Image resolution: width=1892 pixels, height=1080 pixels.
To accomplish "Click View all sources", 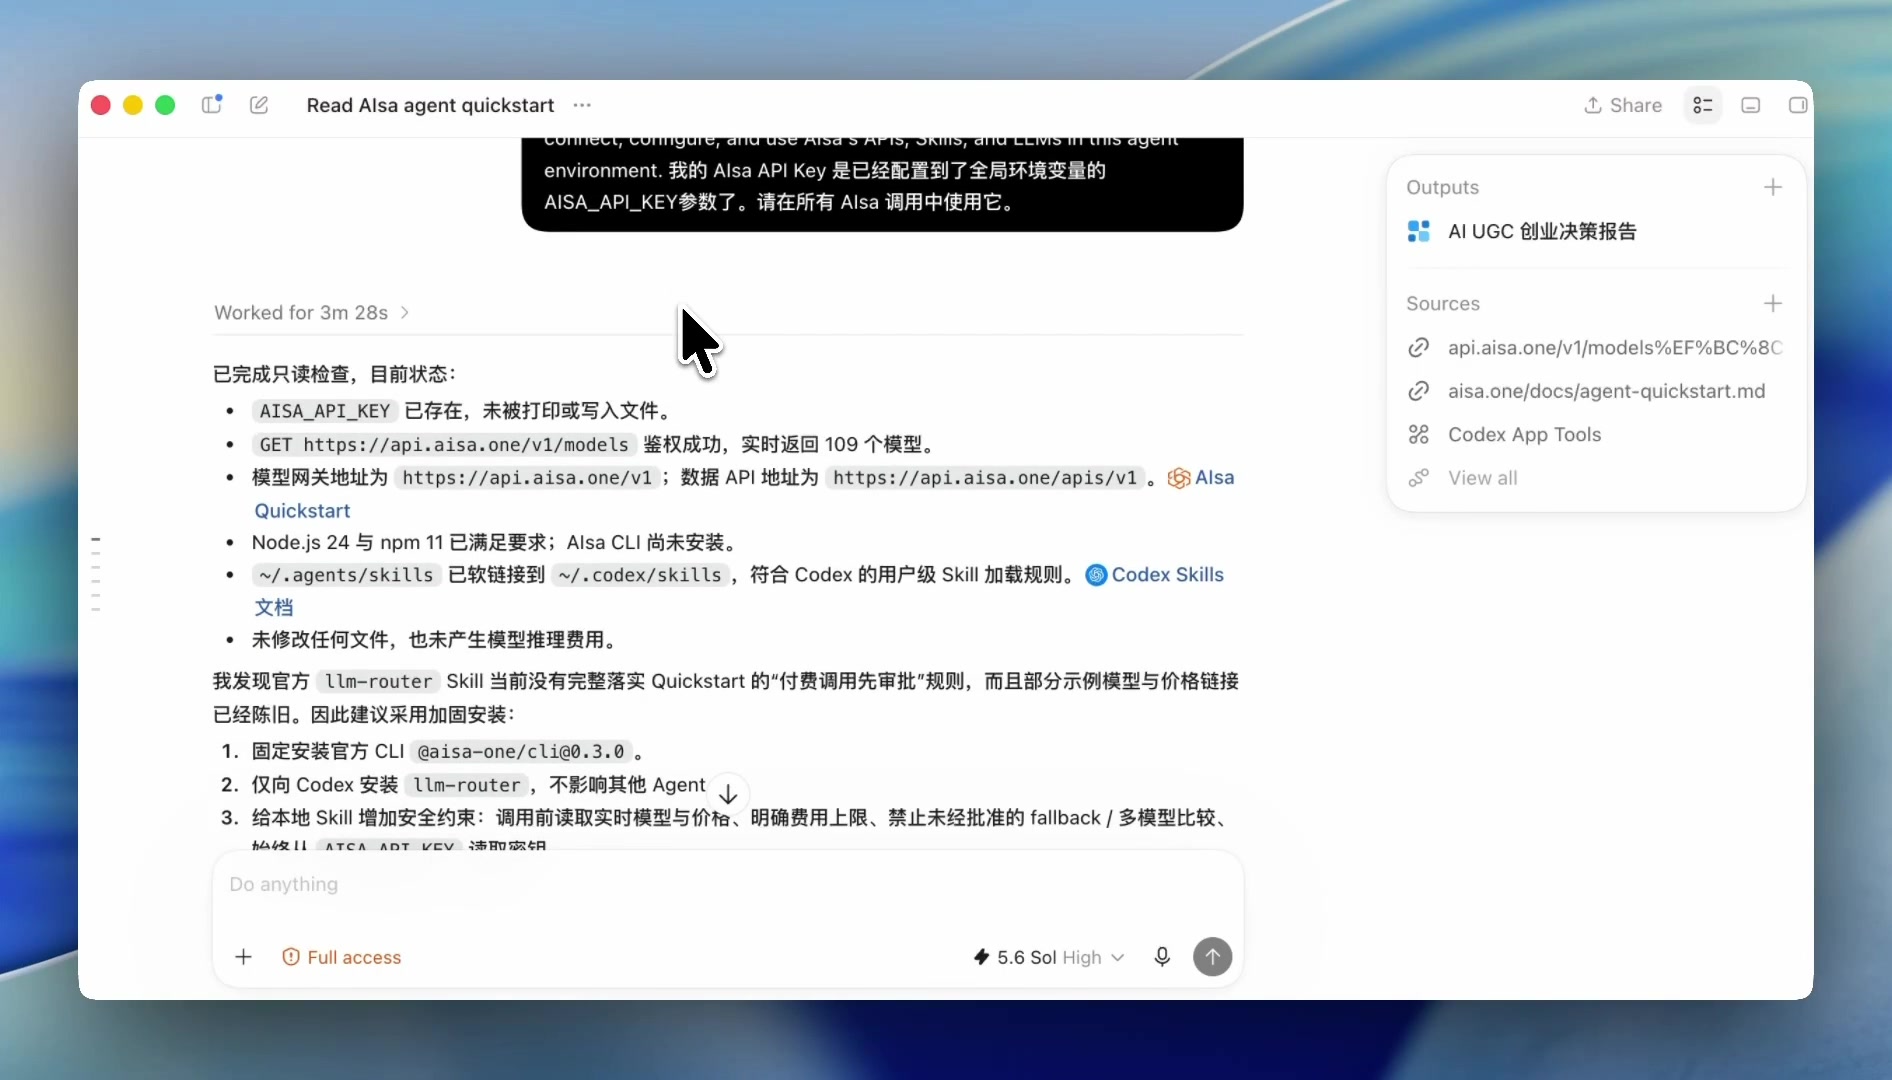I will pos(1482,478).
